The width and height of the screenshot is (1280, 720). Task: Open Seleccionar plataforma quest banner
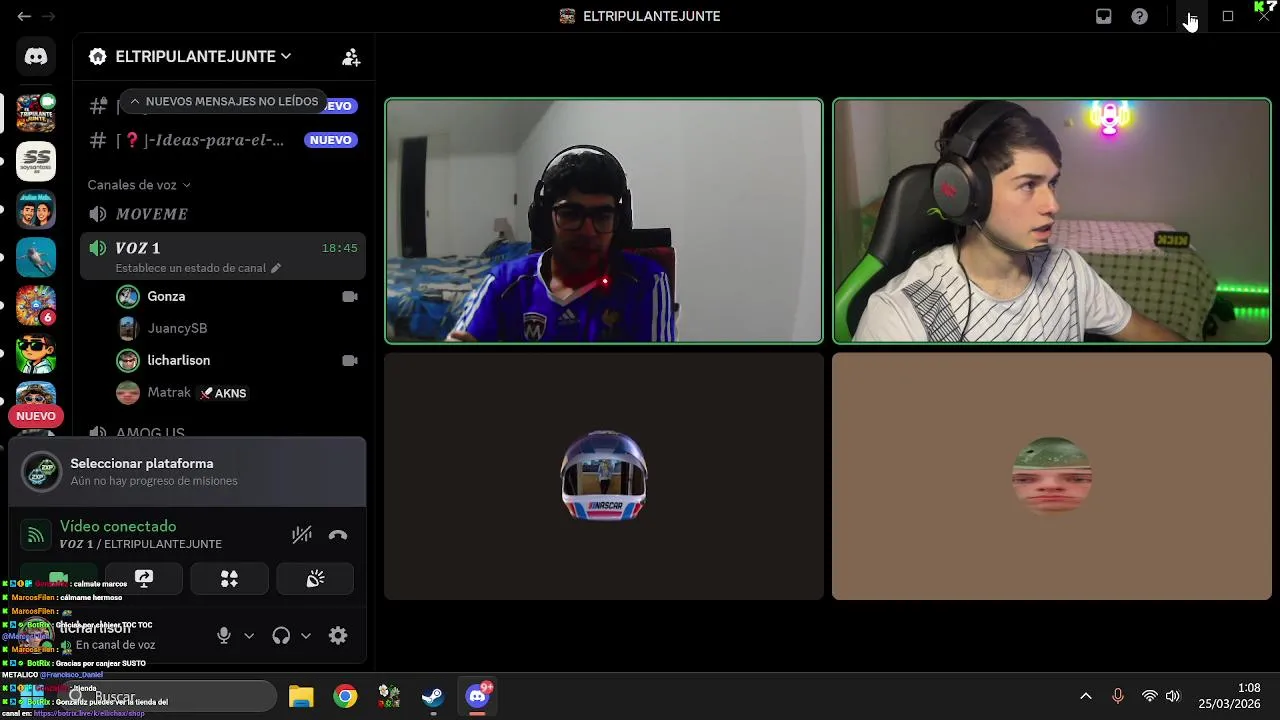187,472
